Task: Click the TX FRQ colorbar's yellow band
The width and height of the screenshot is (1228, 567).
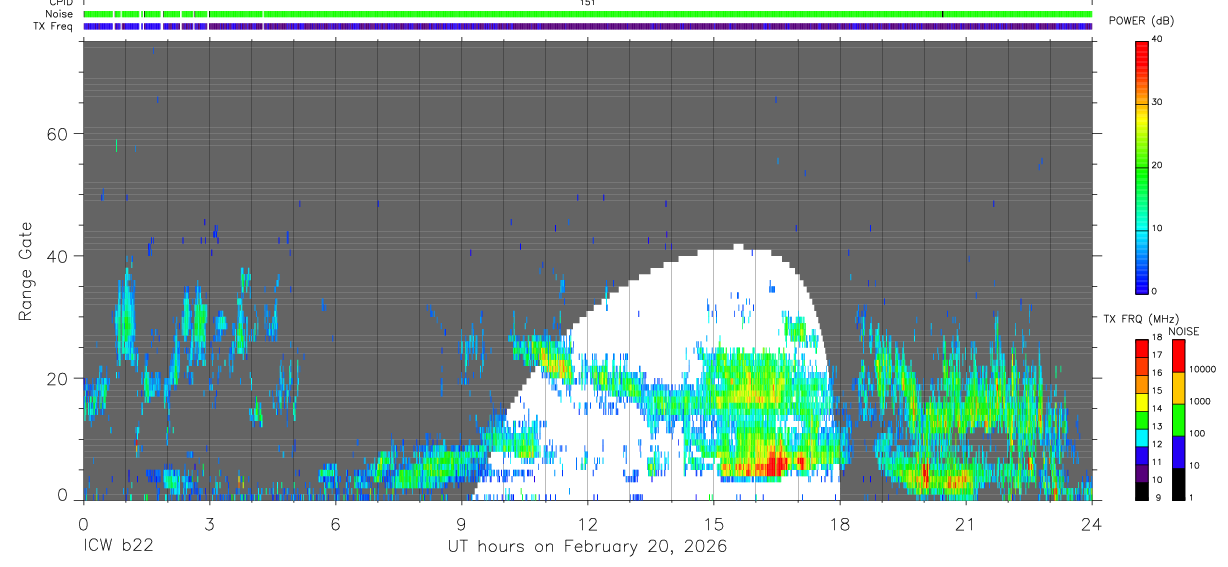Action: coord(1142,402)
